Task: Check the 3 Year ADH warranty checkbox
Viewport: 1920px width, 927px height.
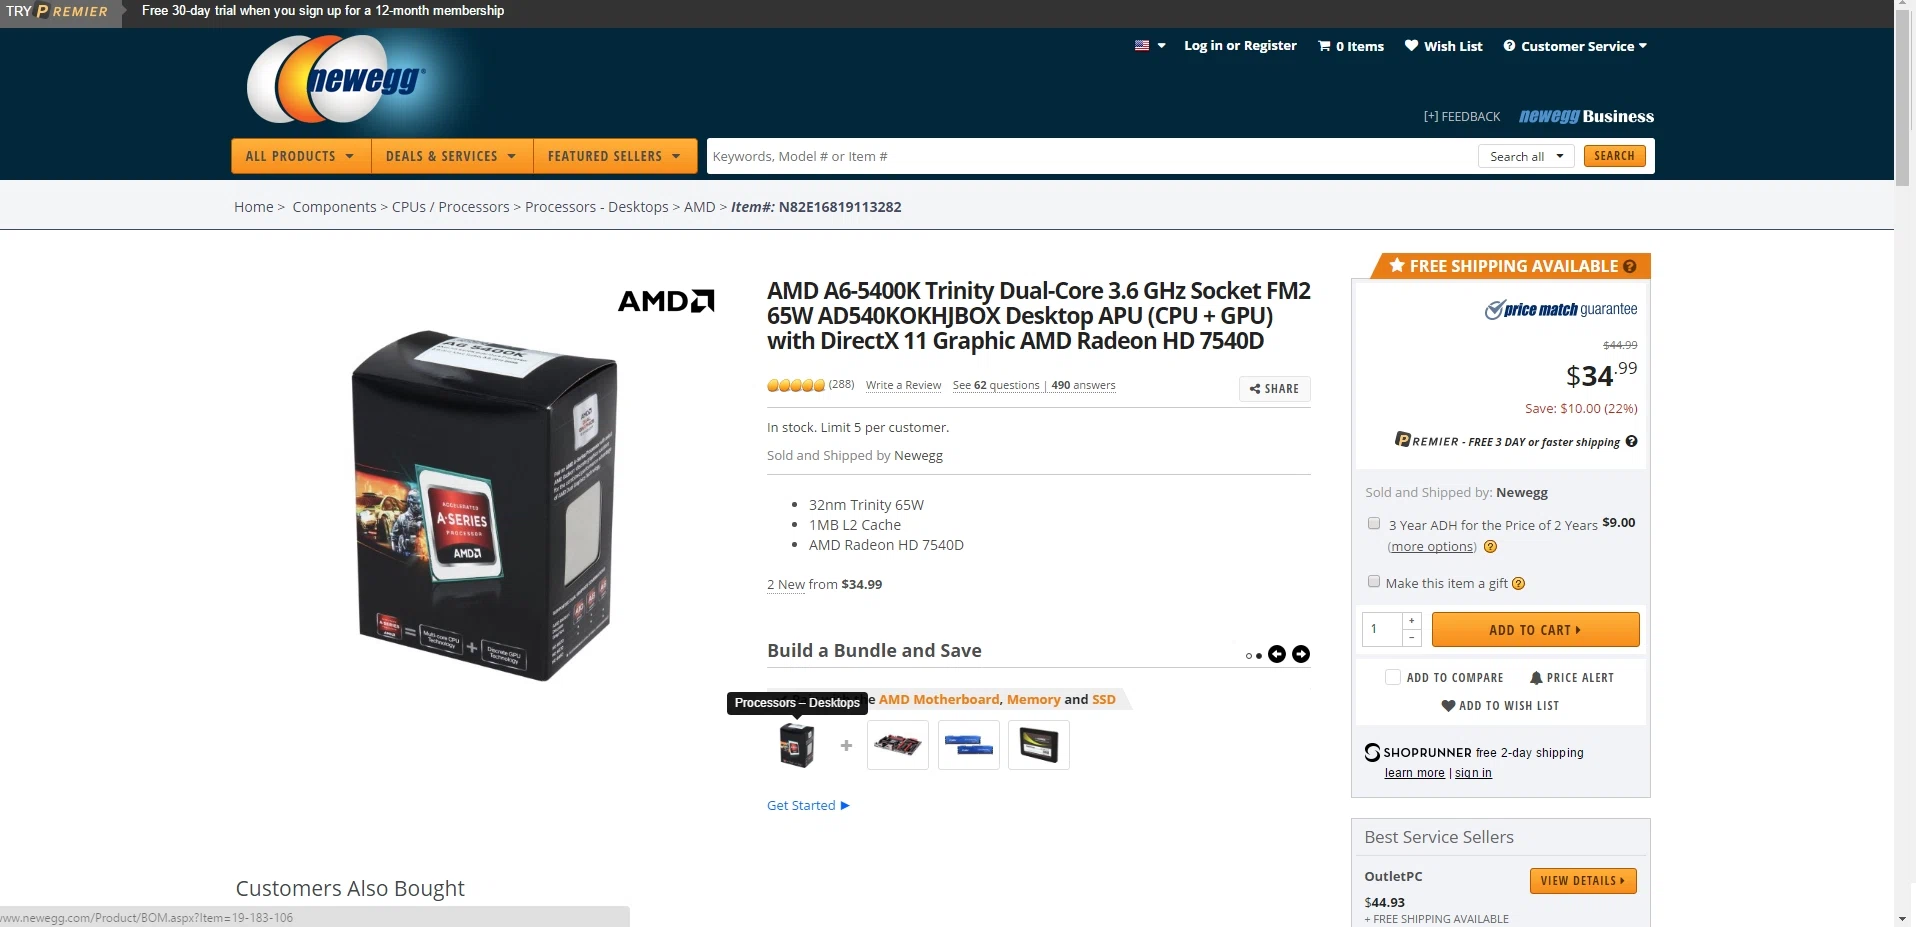Action: pyautogui.click(x=1374, y=523)
